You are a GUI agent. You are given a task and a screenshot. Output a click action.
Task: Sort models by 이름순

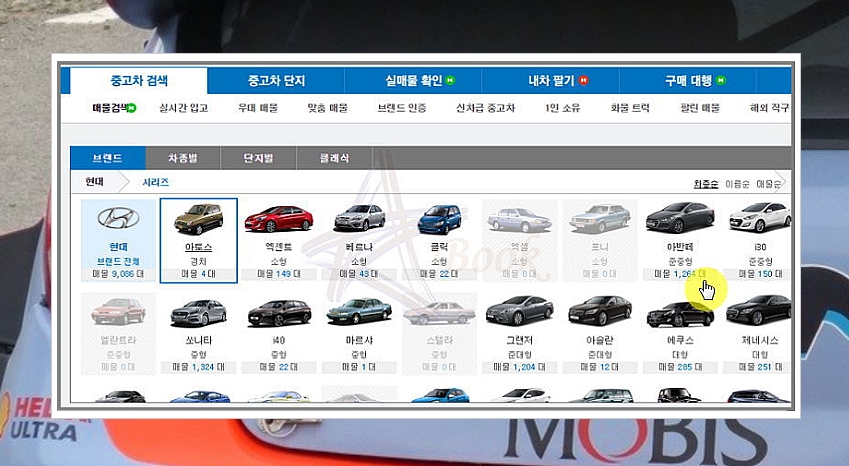point(737,184)
